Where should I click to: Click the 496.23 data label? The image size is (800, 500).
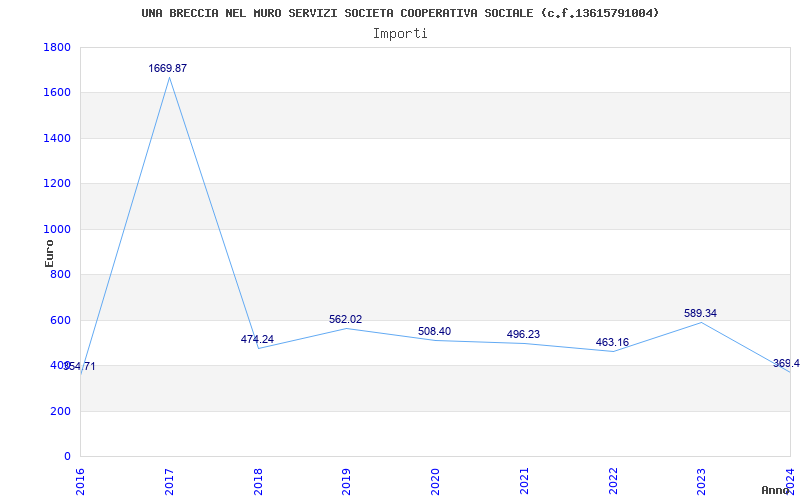[523, 334]
